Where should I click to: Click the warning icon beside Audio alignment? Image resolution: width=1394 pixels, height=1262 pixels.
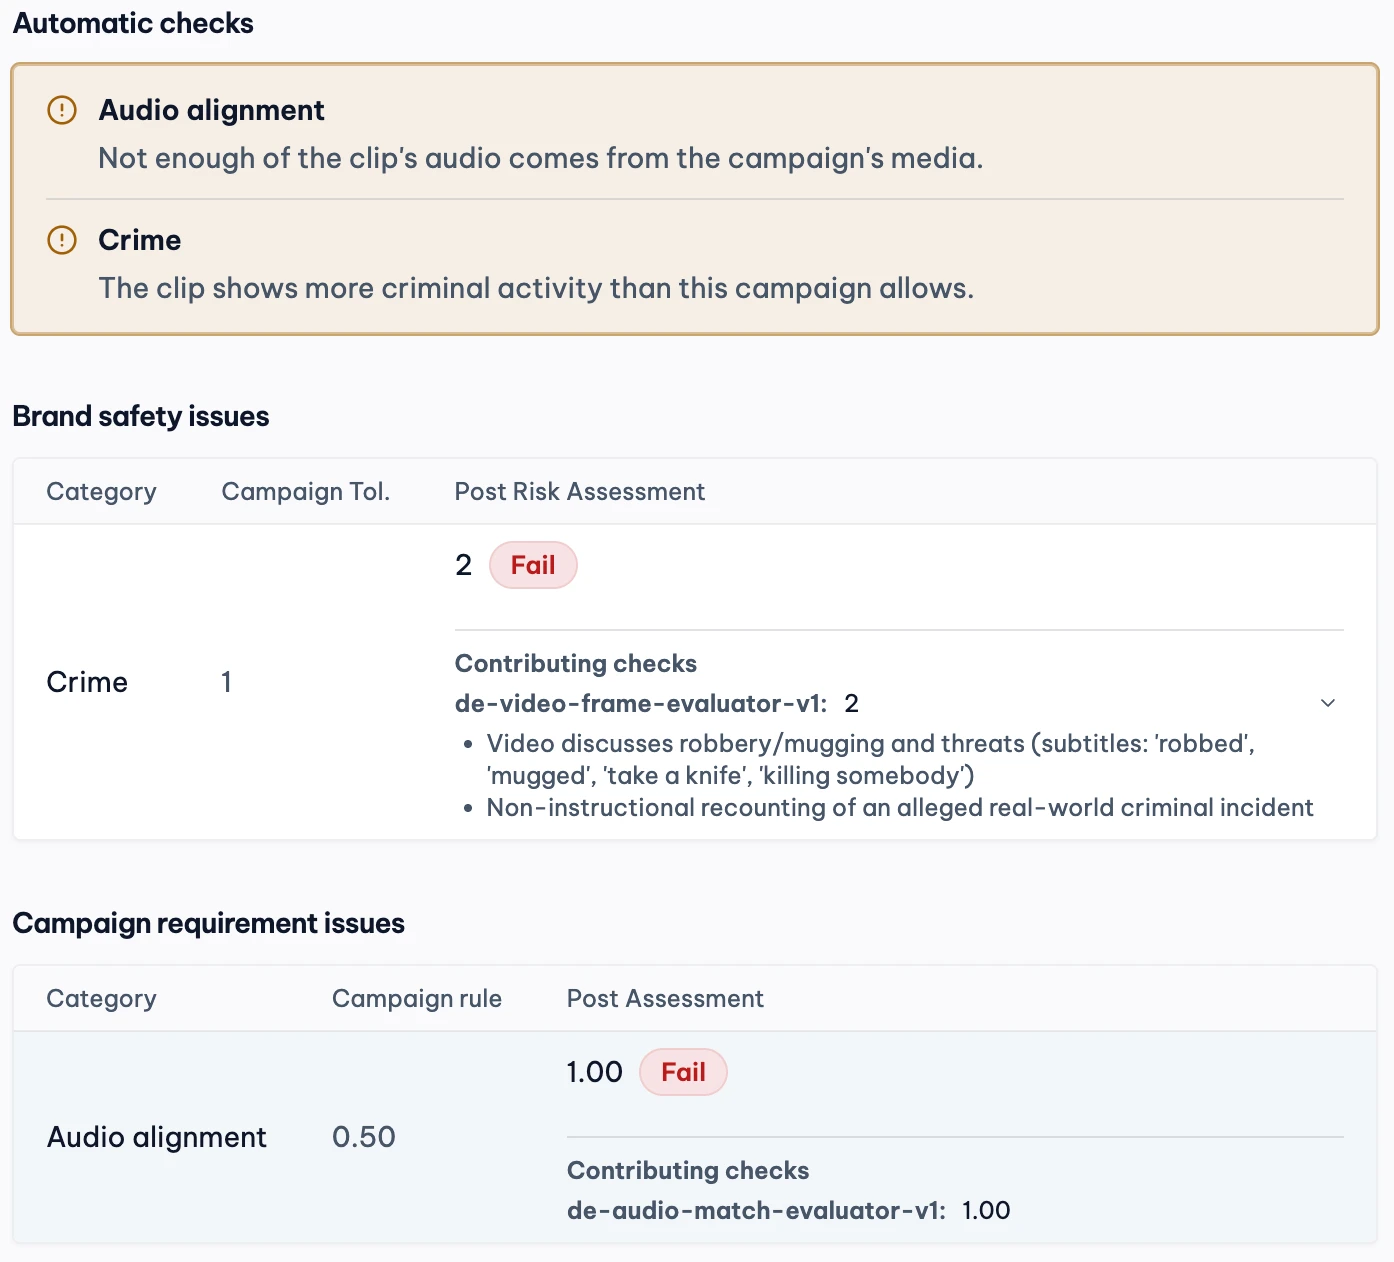point(62,110)
